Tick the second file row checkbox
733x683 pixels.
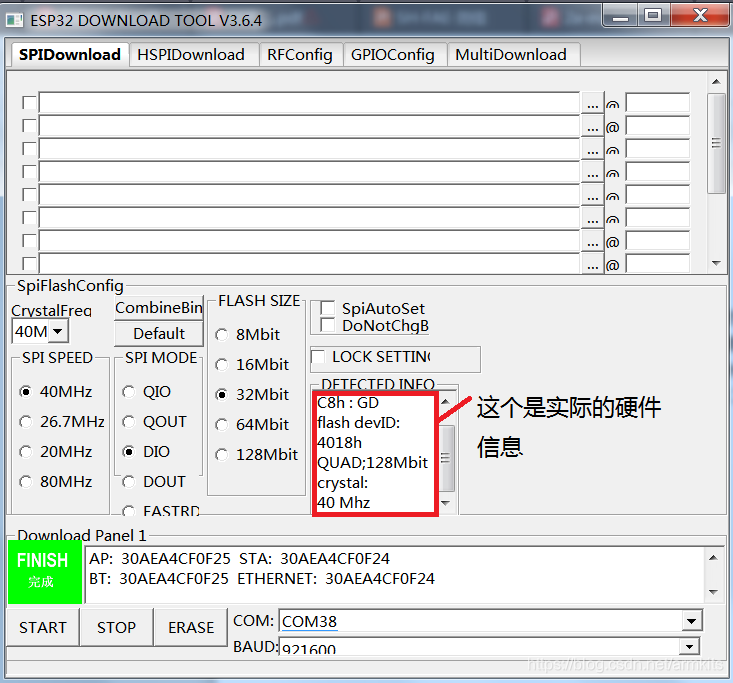click(x=29, y=126)
